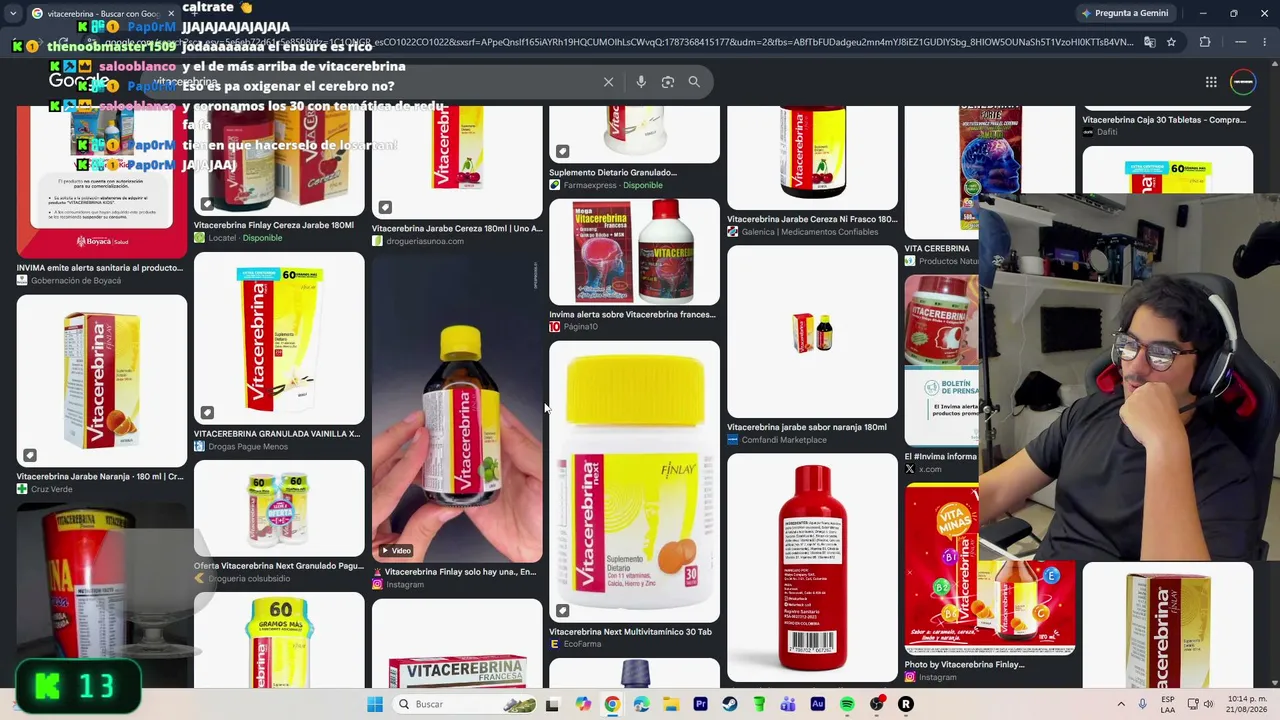Select Vitacerebrina Jarabe Naranja 180 ml image

point(102,380)
